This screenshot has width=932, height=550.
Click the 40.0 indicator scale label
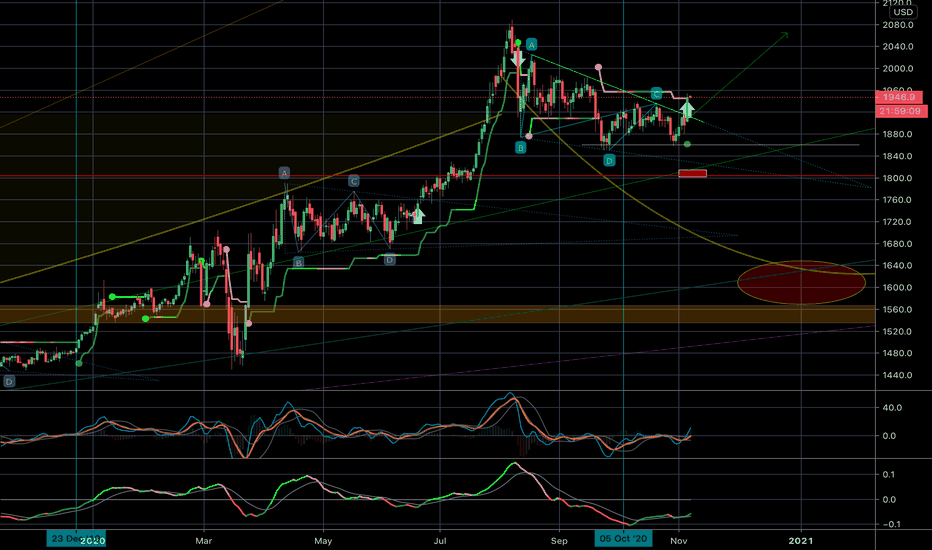pos(892,408)
